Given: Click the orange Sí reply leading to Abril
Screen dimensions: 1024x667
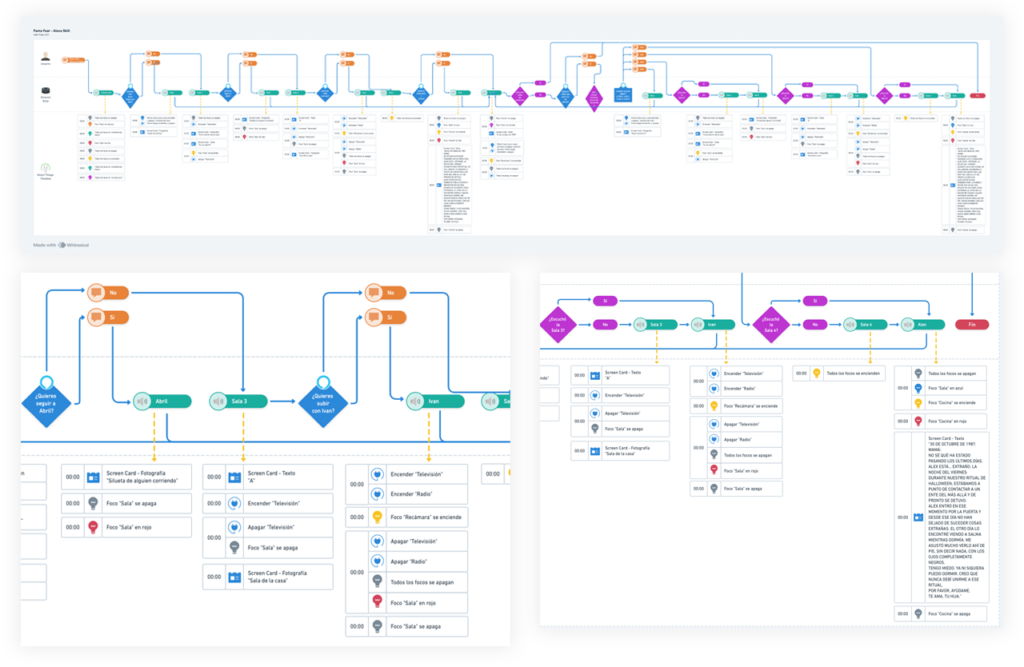Looking at the screenshot, I should 112,317.
